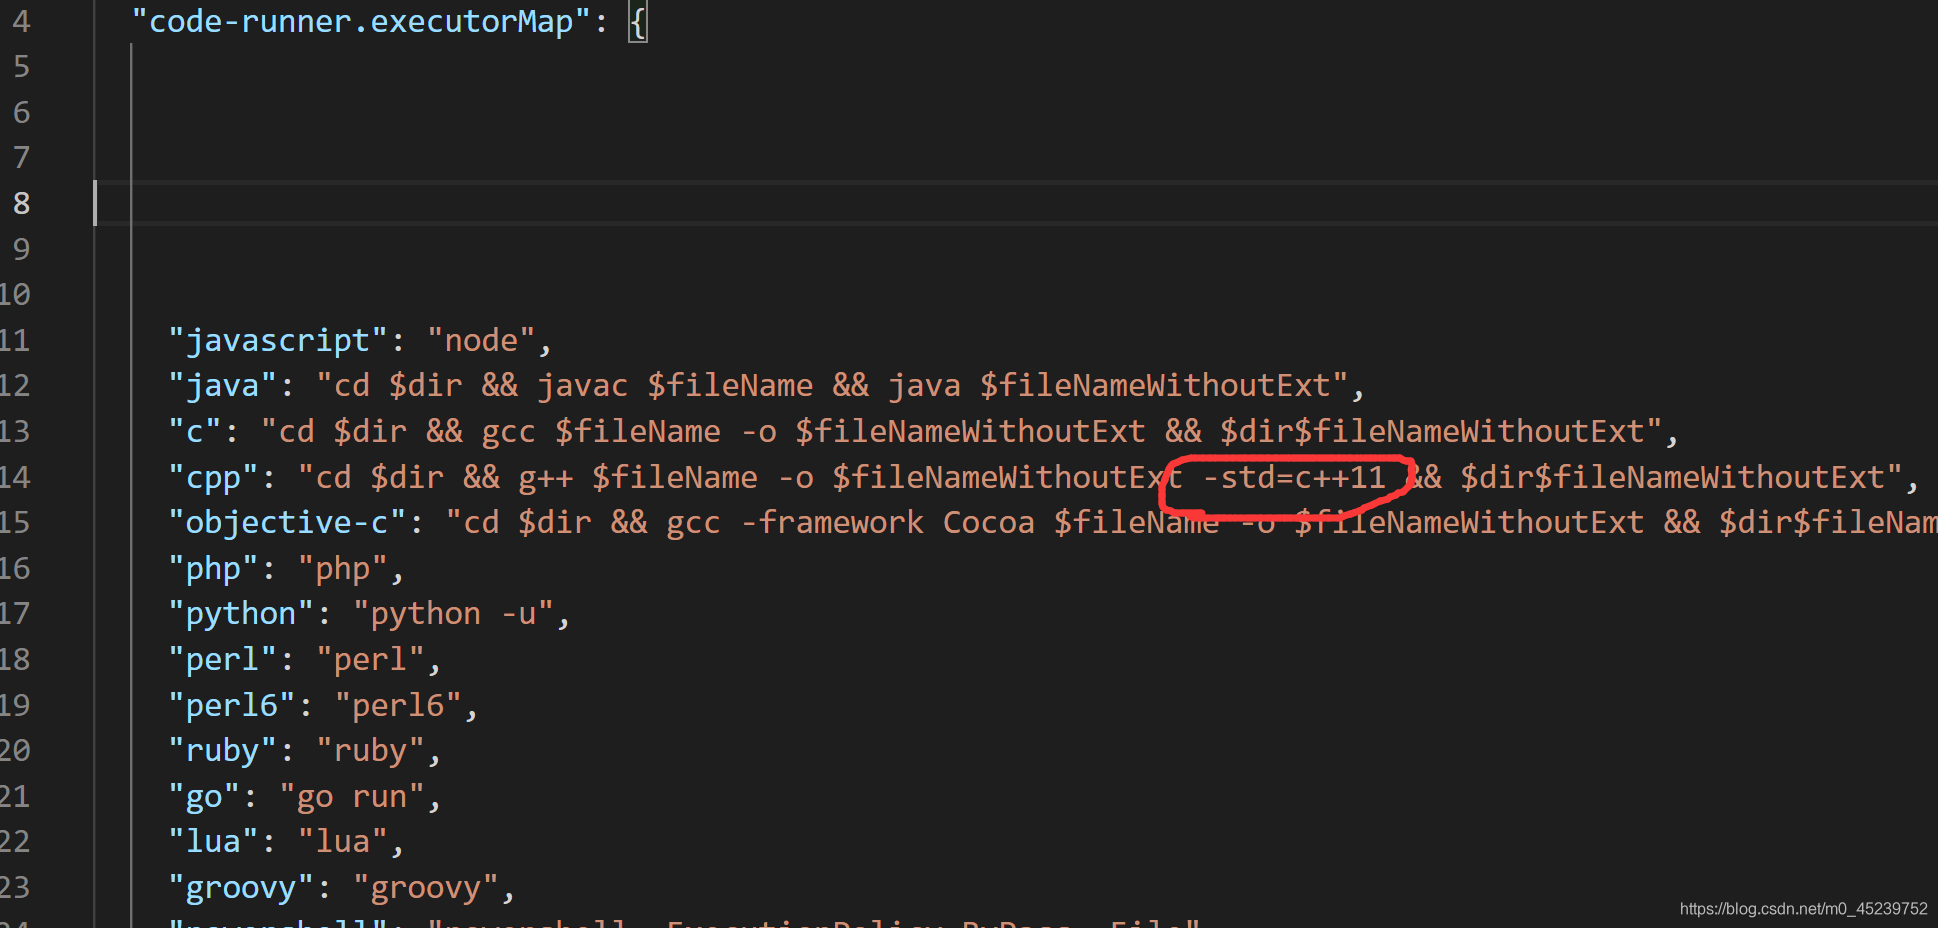This screenshot has height=928, width=1938.
Task: Click the "groovy" value string
Action: point(426,887)
